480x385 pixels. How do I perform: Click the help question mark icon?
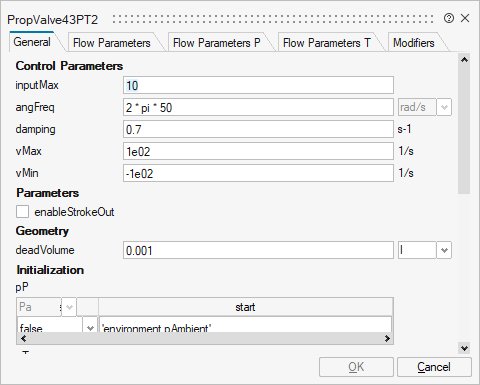(x=449, y=18)
